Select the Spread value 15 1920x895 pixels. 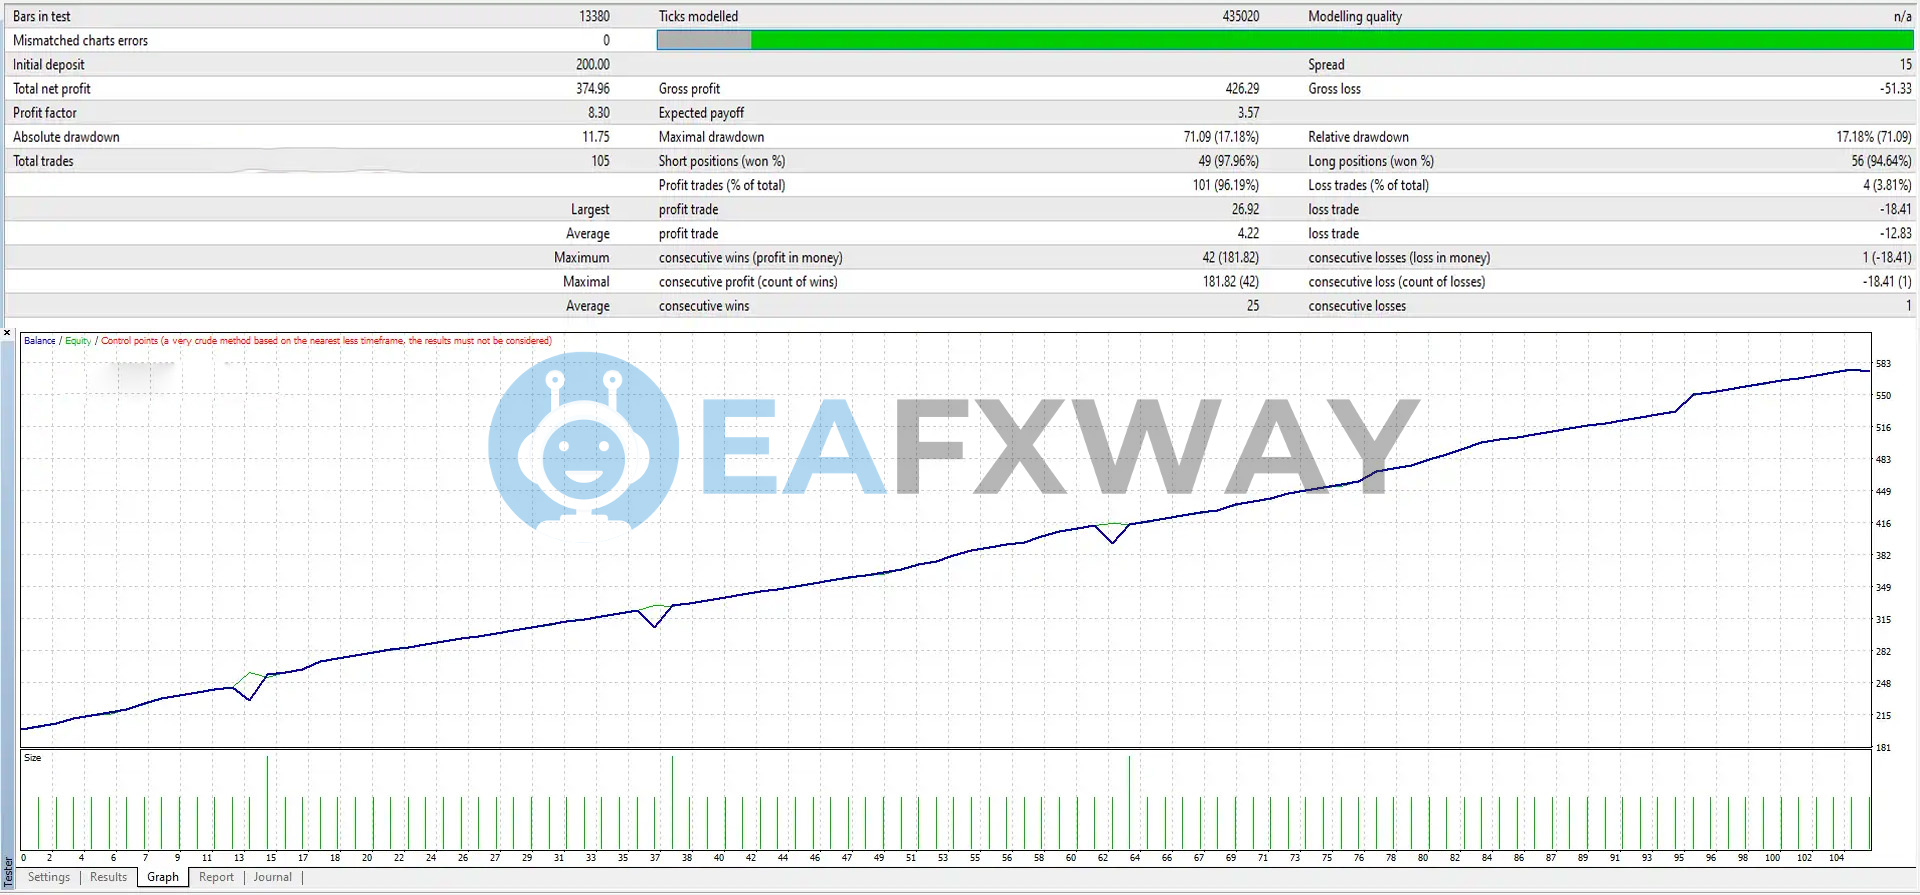1905,65
